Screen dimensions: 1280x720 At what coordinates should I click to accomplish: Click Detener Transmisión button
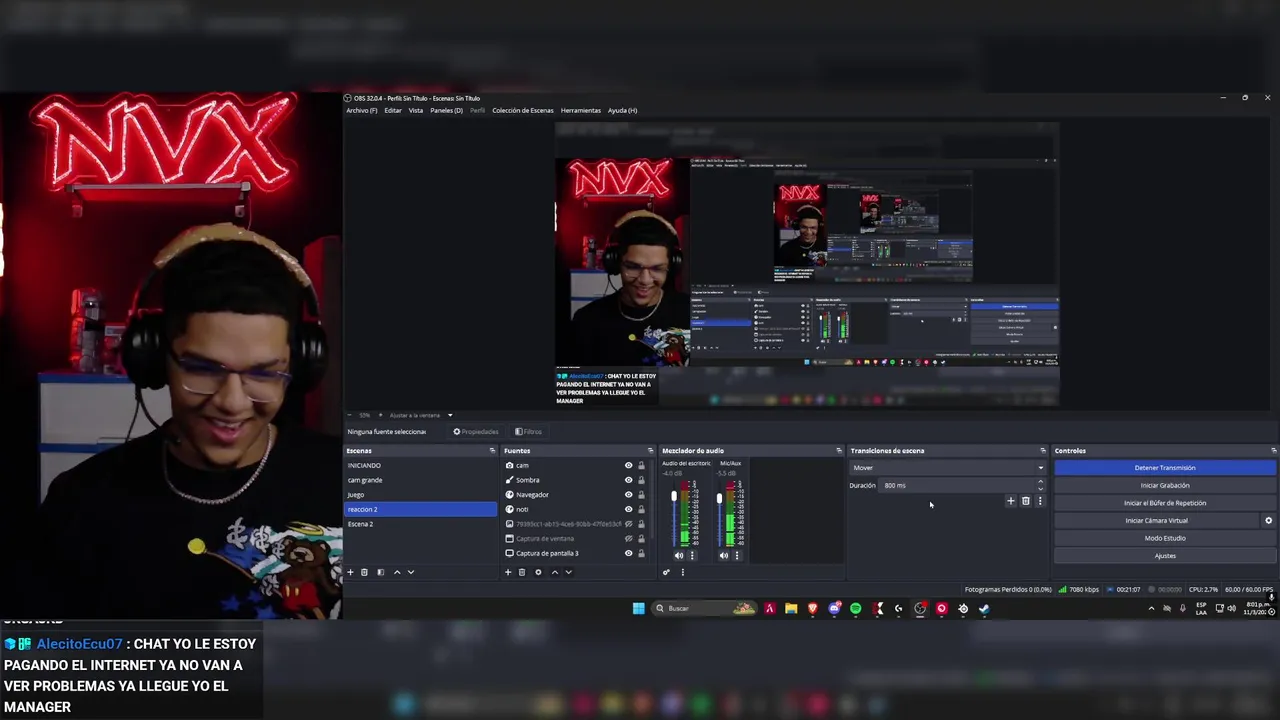1165,467
